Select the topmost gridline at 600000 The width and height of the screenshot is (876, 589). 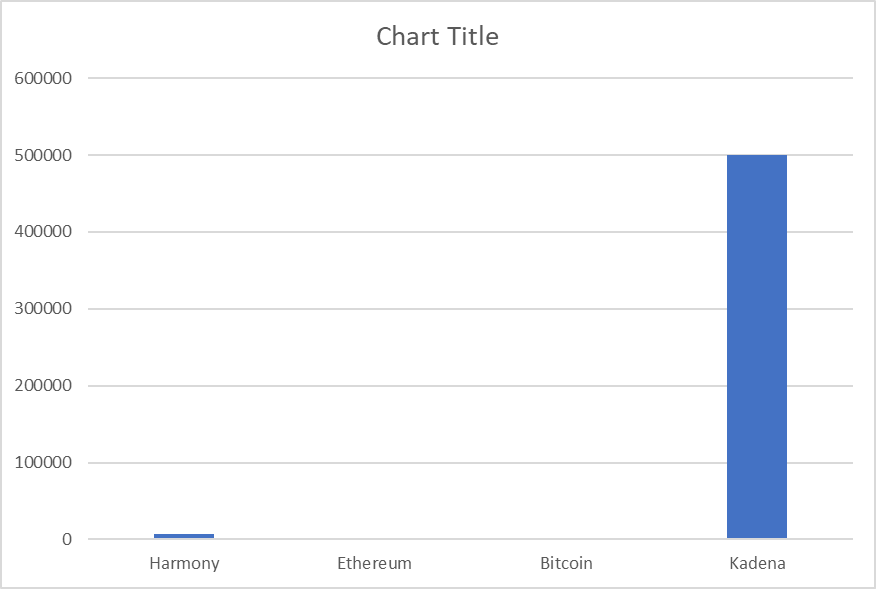click(470, 78)
